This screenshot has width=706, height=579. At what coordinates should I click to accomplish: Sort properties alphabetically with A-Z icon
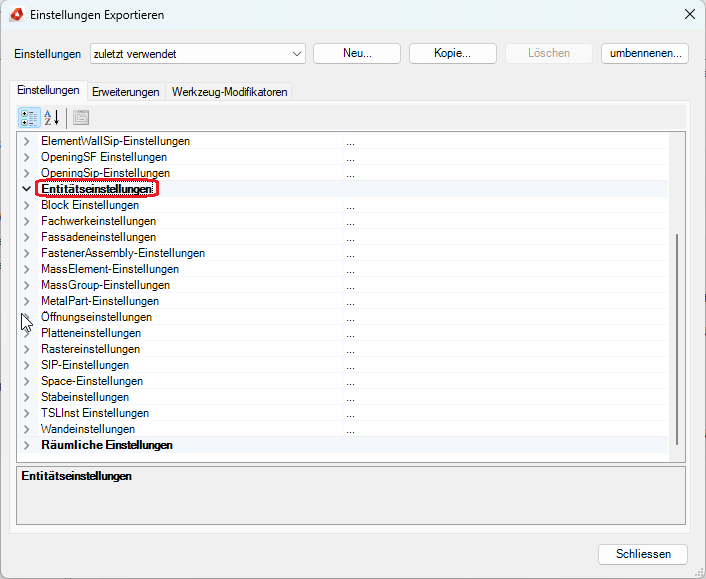52,118
